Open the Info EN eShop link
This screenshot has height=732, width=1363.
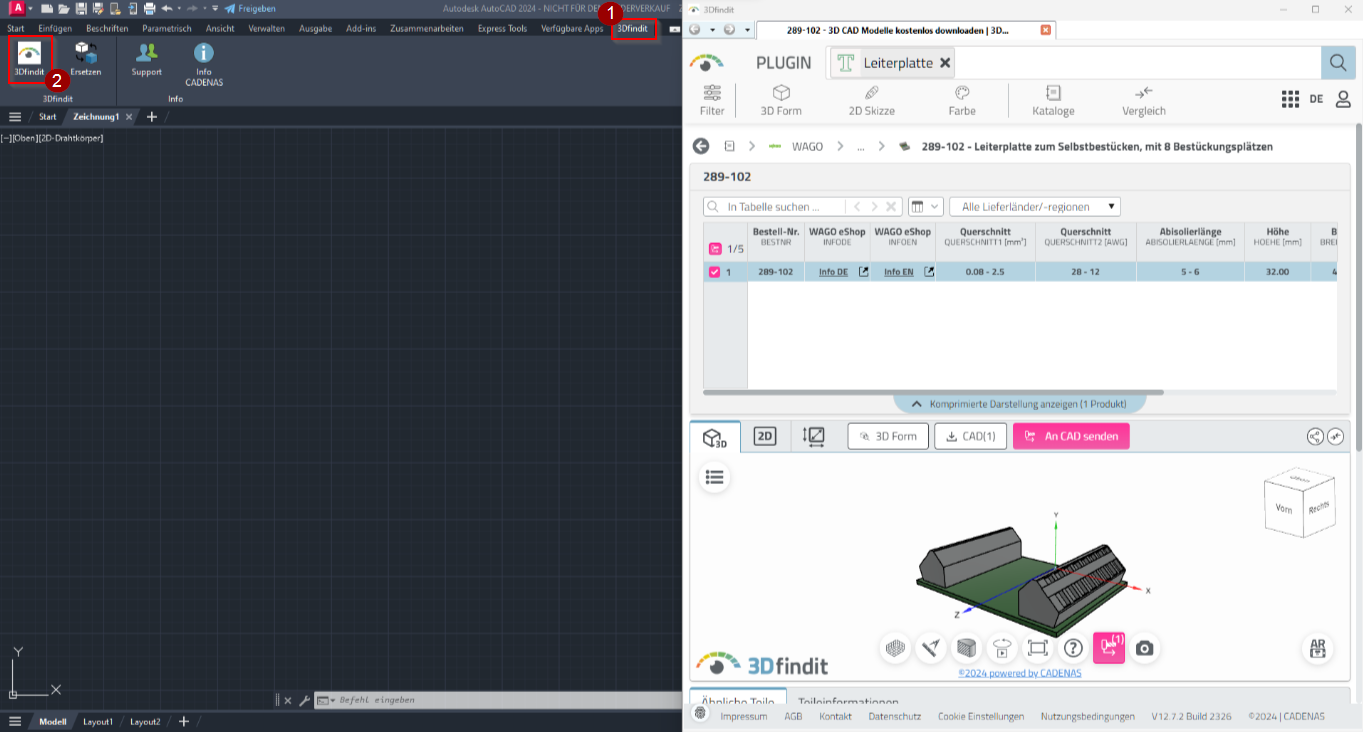tap(898, 272)
